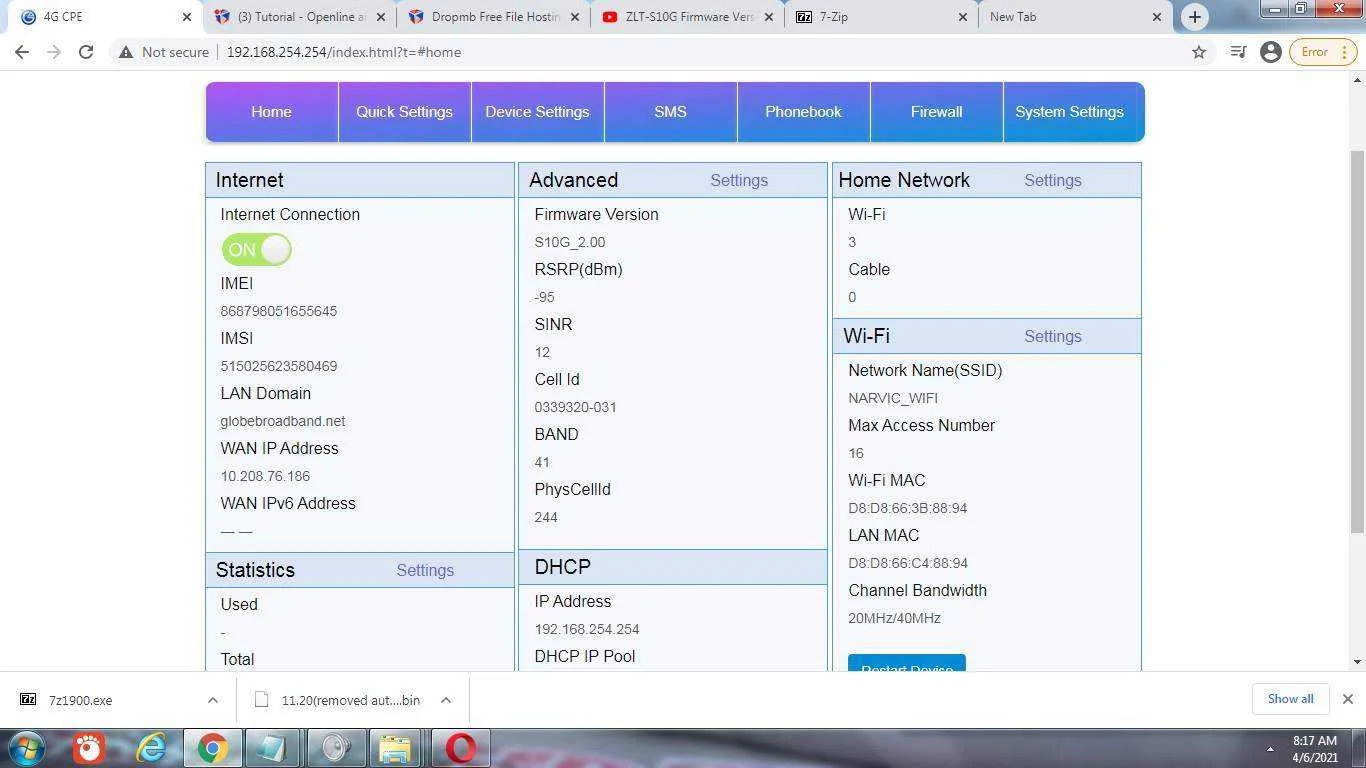Open Settings link in Home Network panel
This screenshot has width=1366, height=768.
click(x=1053, y=180)
